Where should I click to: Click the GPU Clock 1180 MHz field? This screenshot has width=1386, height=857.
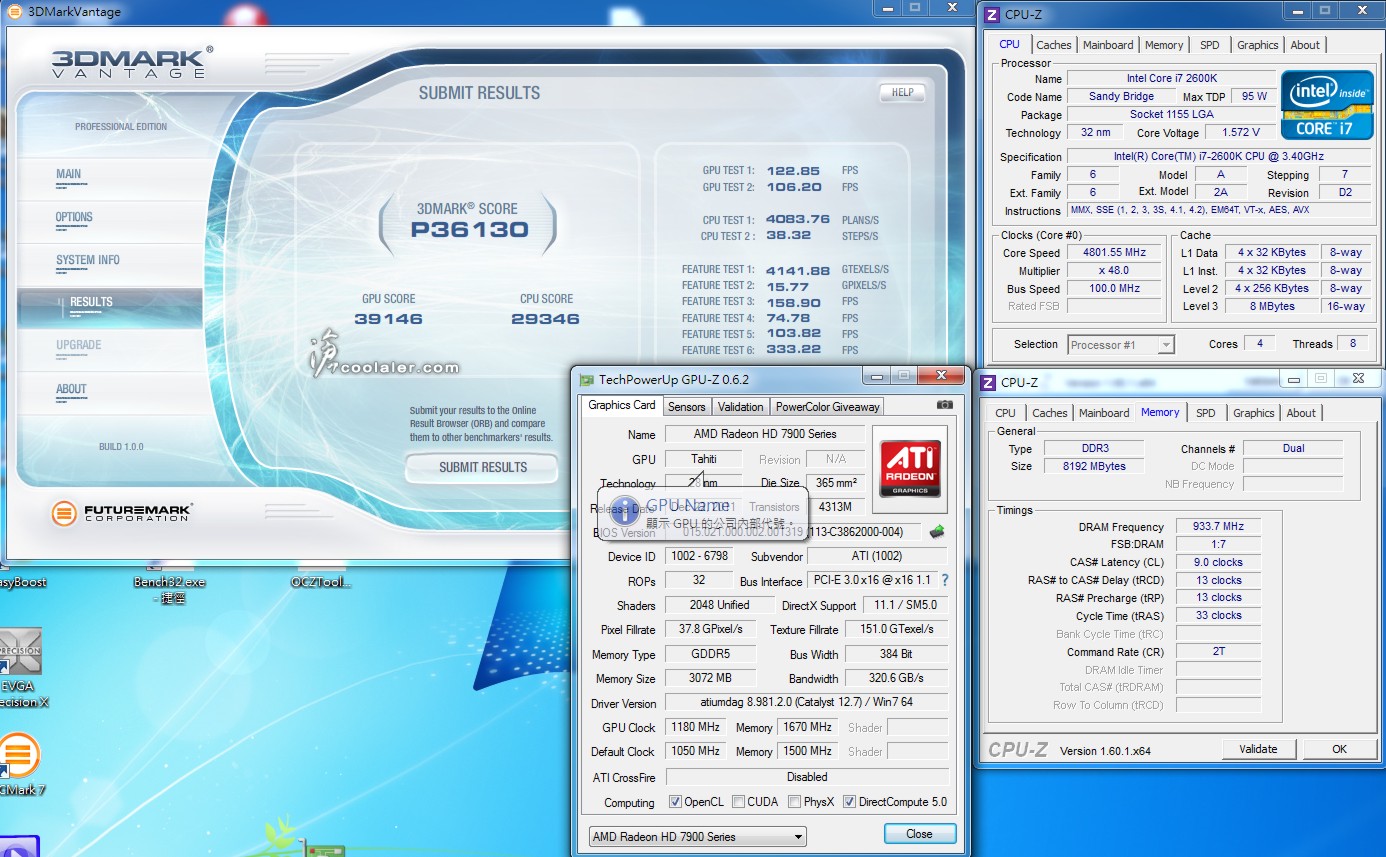pos(695,727)
